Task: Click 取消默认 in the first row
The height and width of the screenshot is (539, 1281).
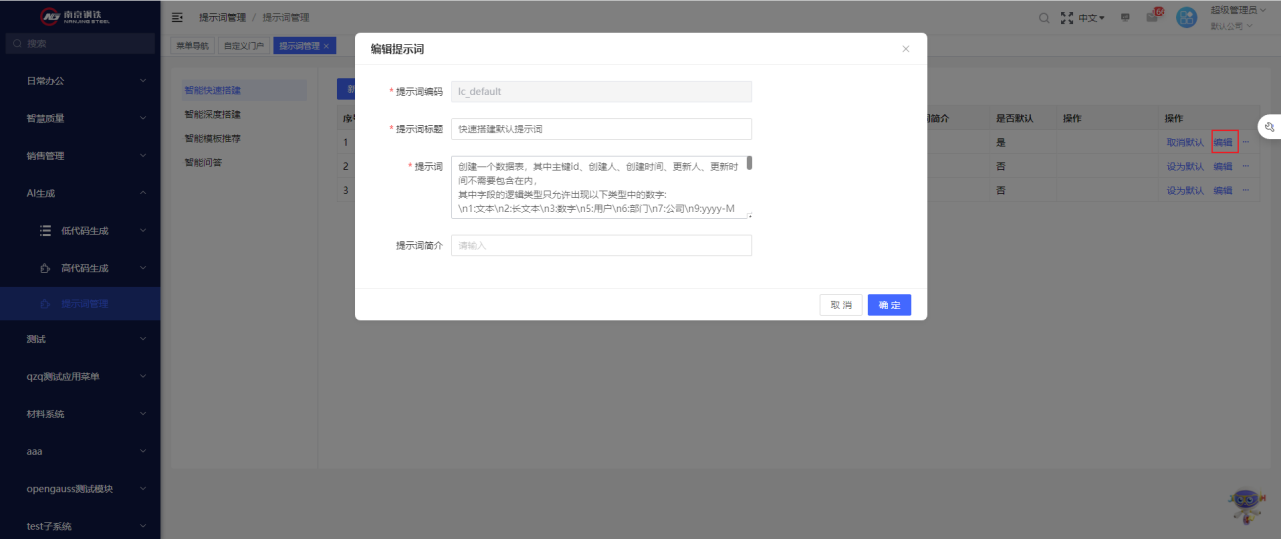Action: [1185, 142]
